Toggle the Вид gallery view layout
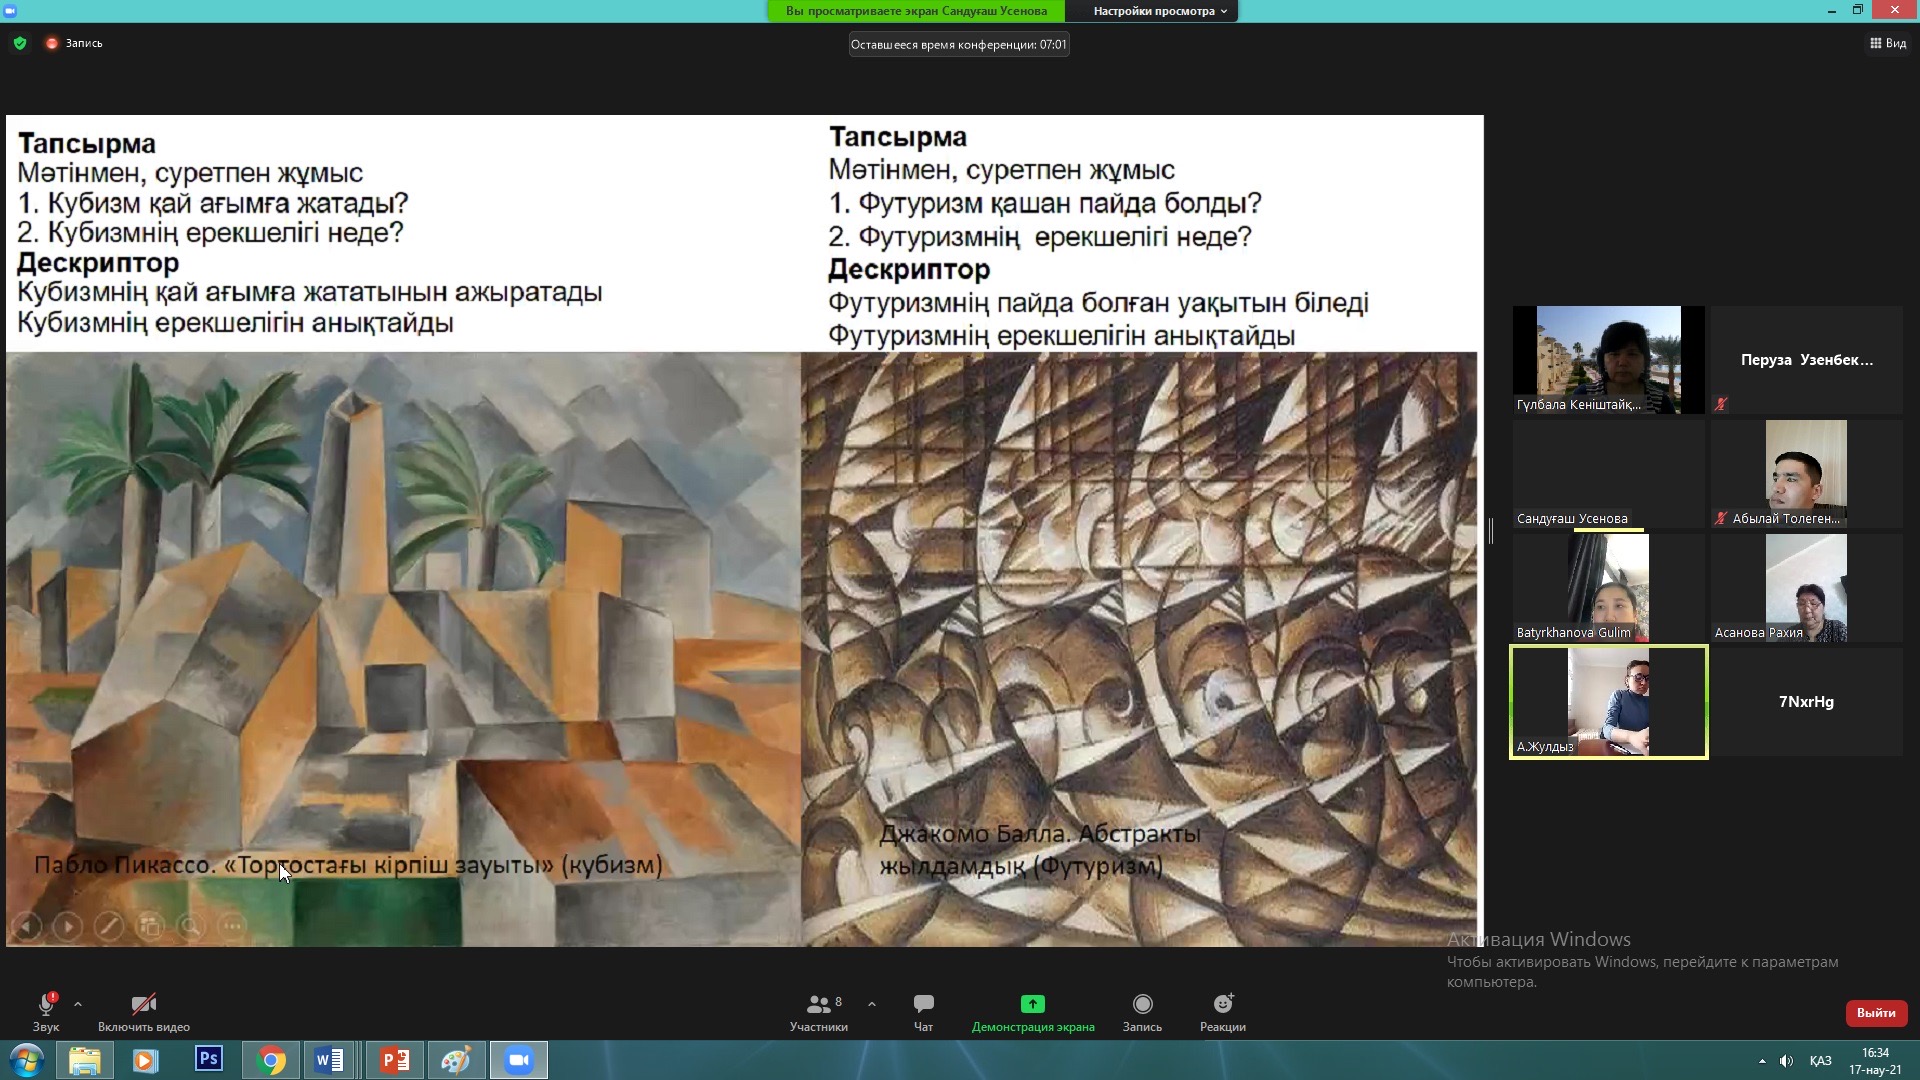Image resolution: width=1920 pixels, height=1080 pixels. (x=1888, y=43)
